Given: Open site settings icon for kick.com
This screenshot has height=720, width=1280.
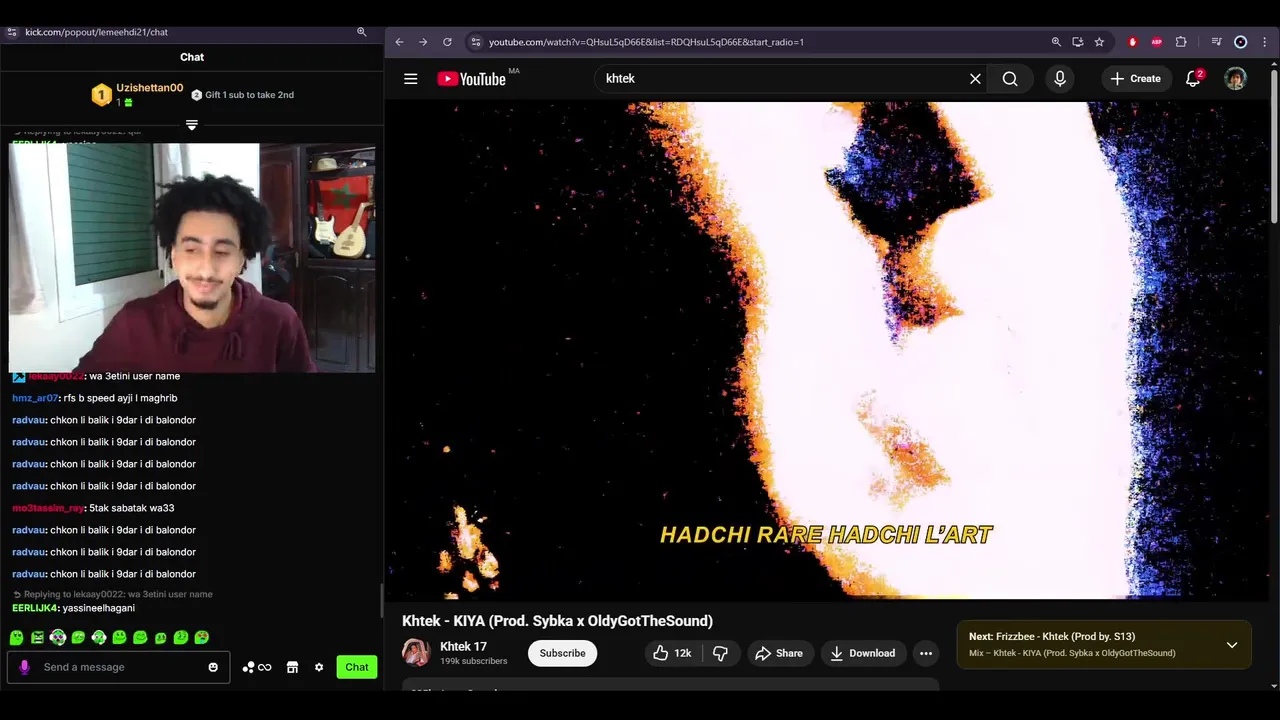Looking at the screenshot, I should pos(11,32).
